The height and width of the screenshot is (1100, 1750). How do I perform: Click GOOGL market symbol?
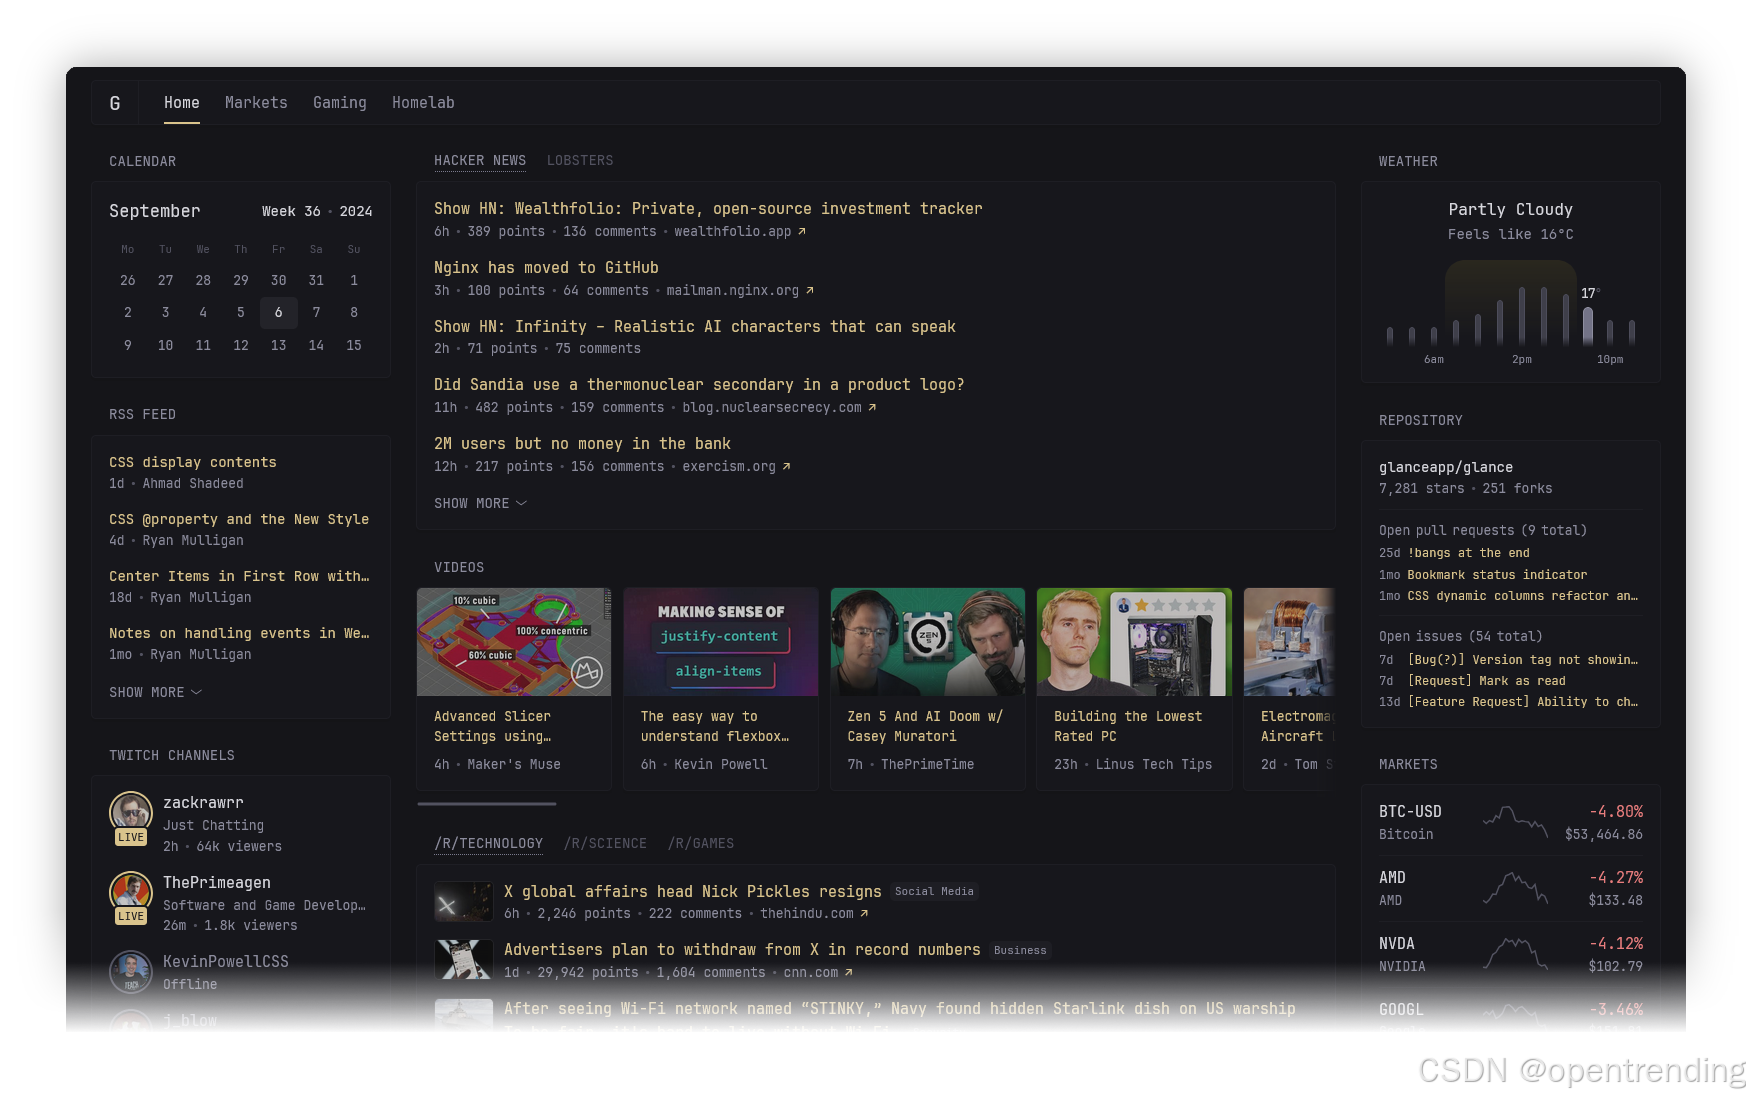click(x=1401, y=1010)
